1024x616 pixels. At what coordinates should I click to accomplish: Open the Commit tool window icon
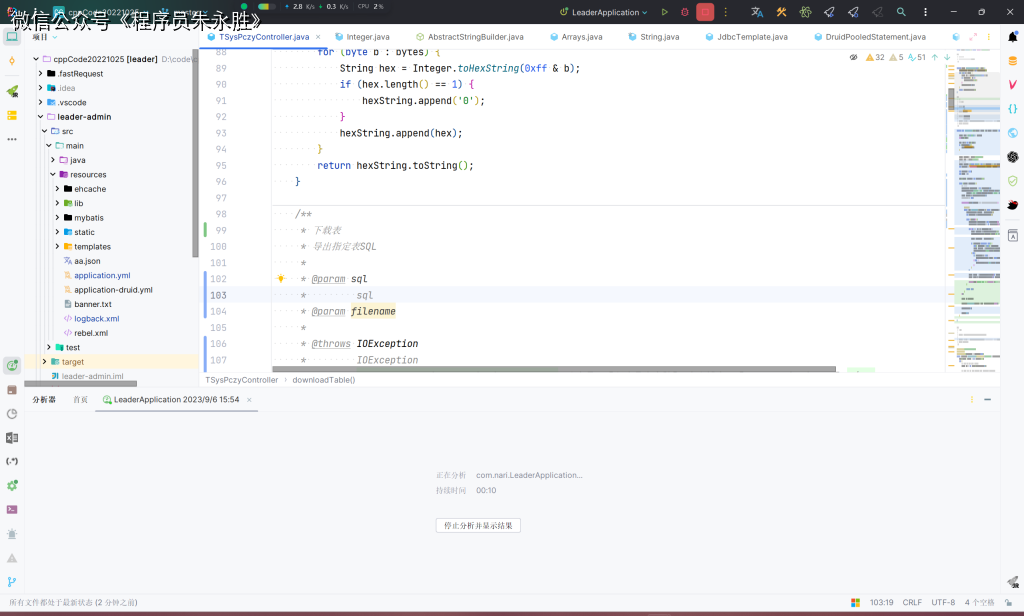click(12, 61)
